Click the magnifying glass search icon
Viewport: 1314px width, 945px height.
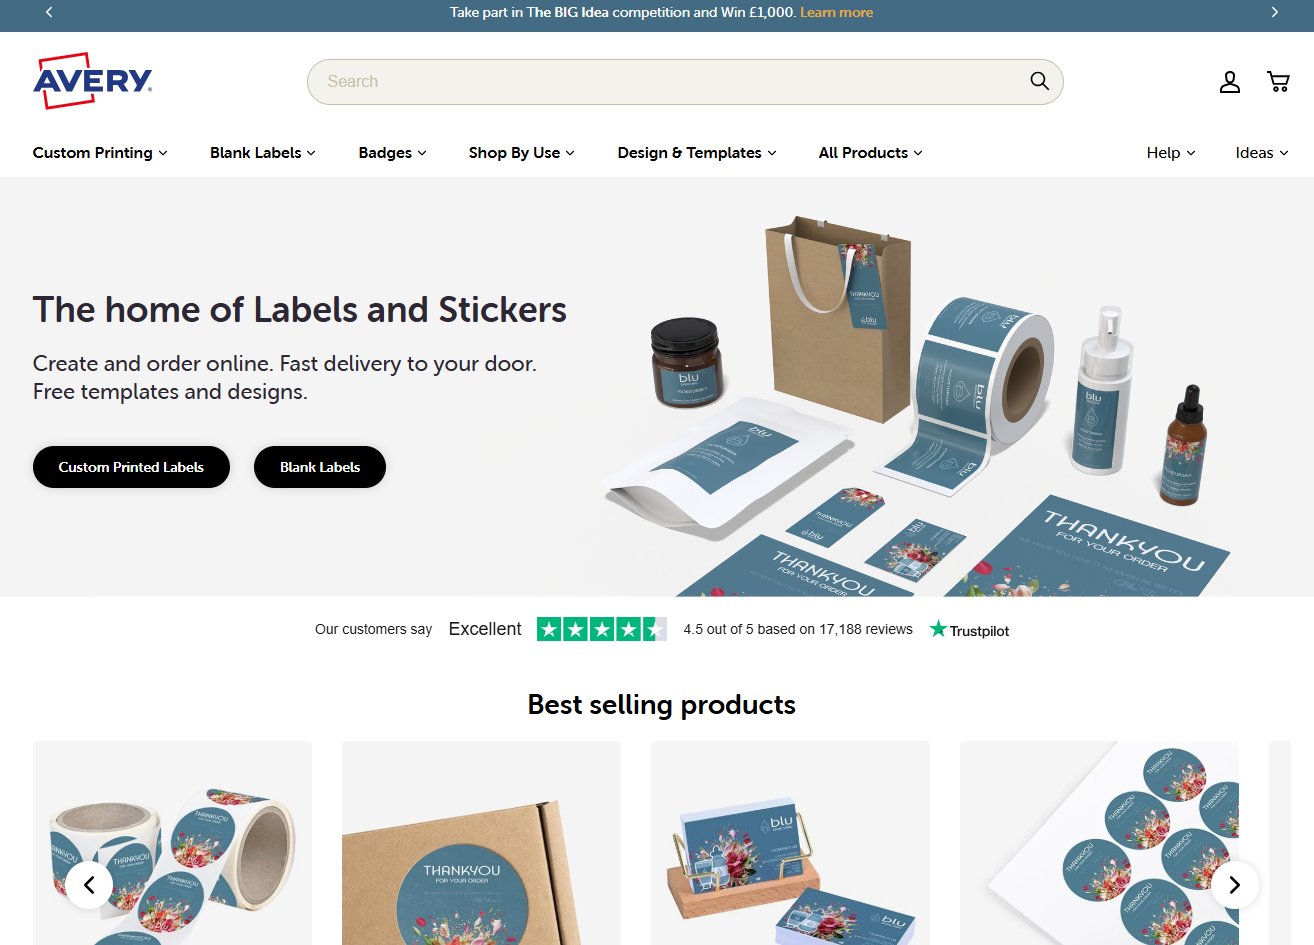pyautogui.click(x=1040, y=81)
